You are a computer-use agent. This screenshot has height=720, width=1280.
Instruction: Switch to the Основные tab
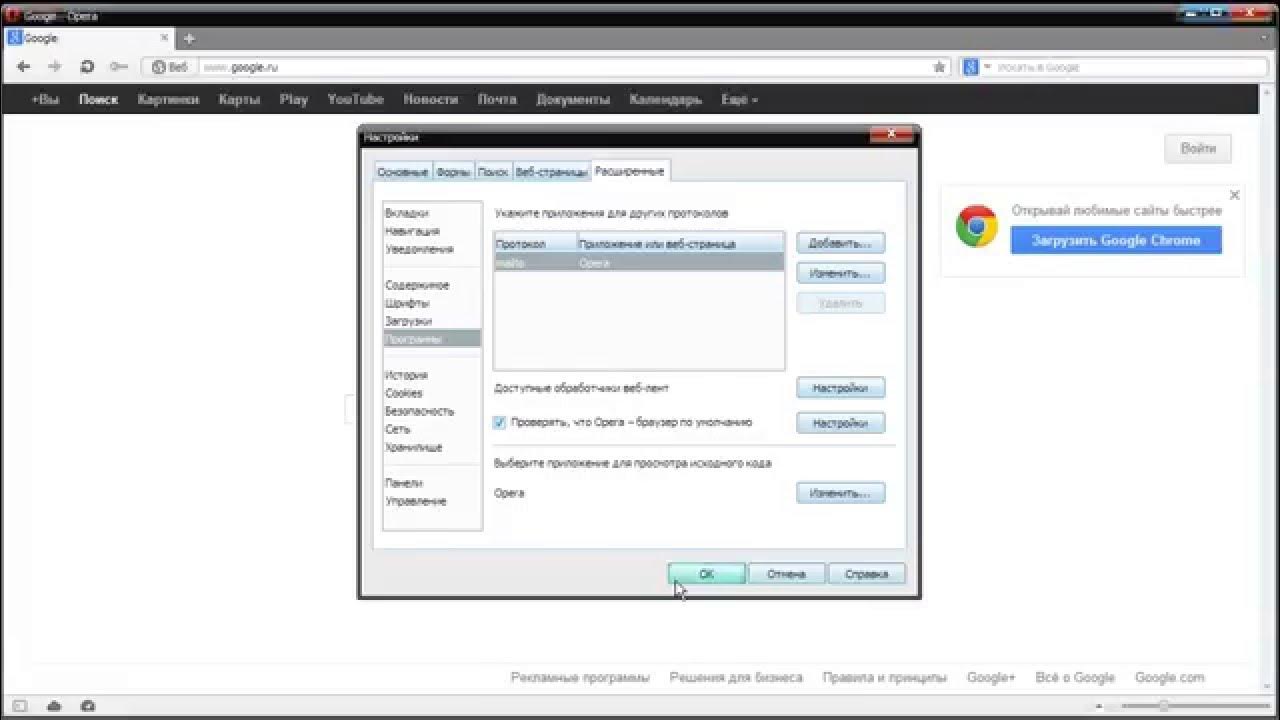pos(403,172)
